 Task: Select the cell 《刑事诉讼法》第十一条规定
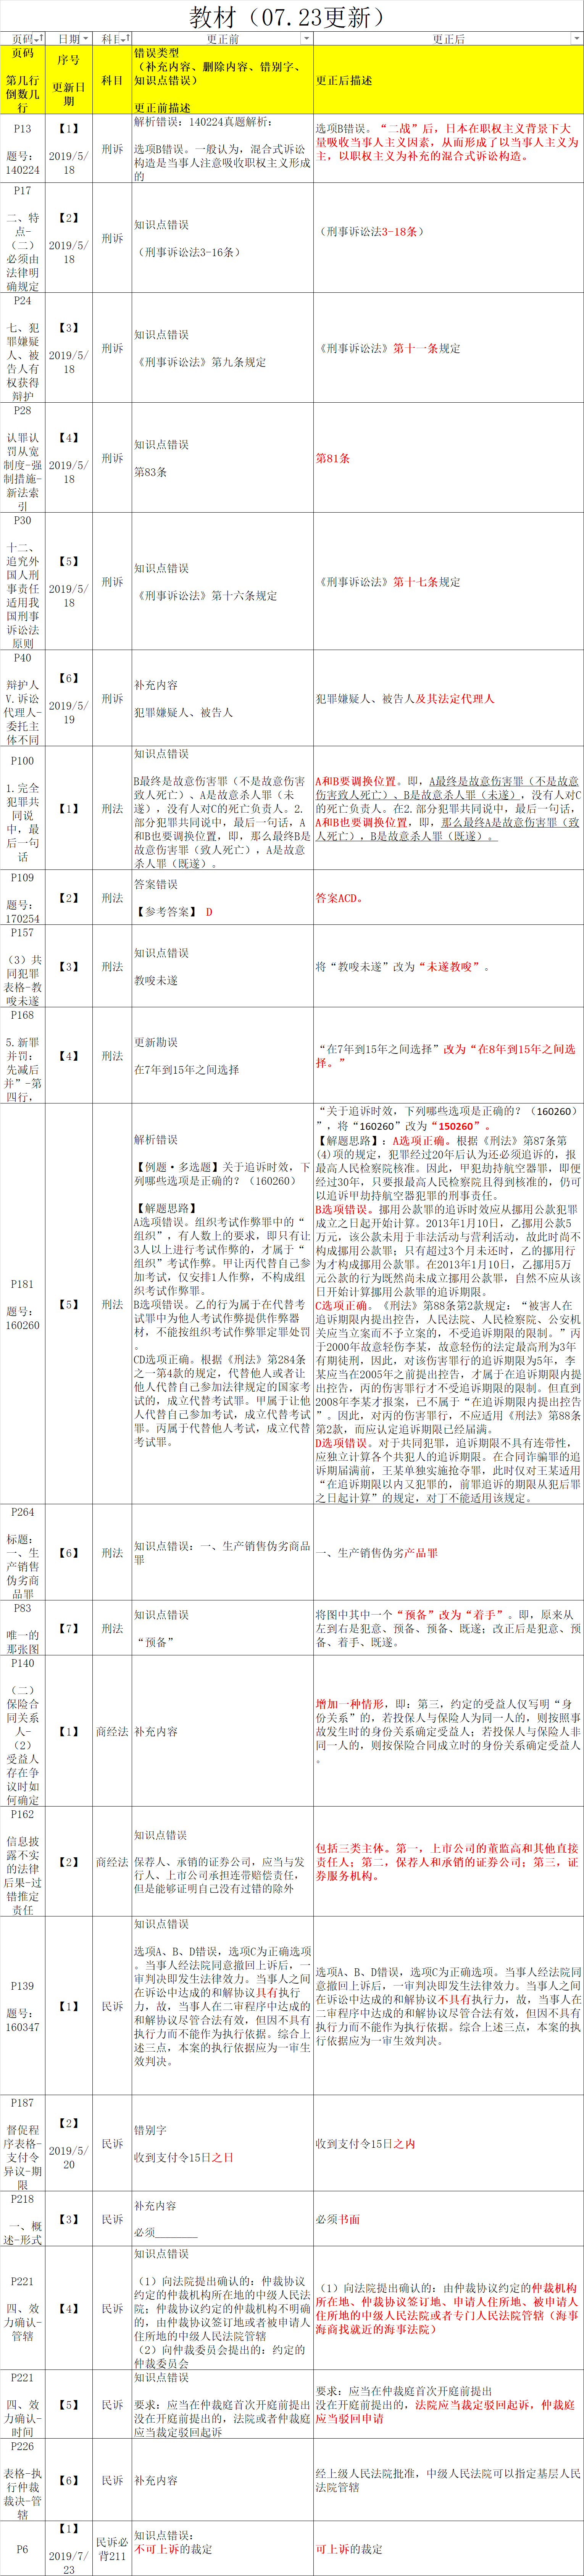click(449, 348)
